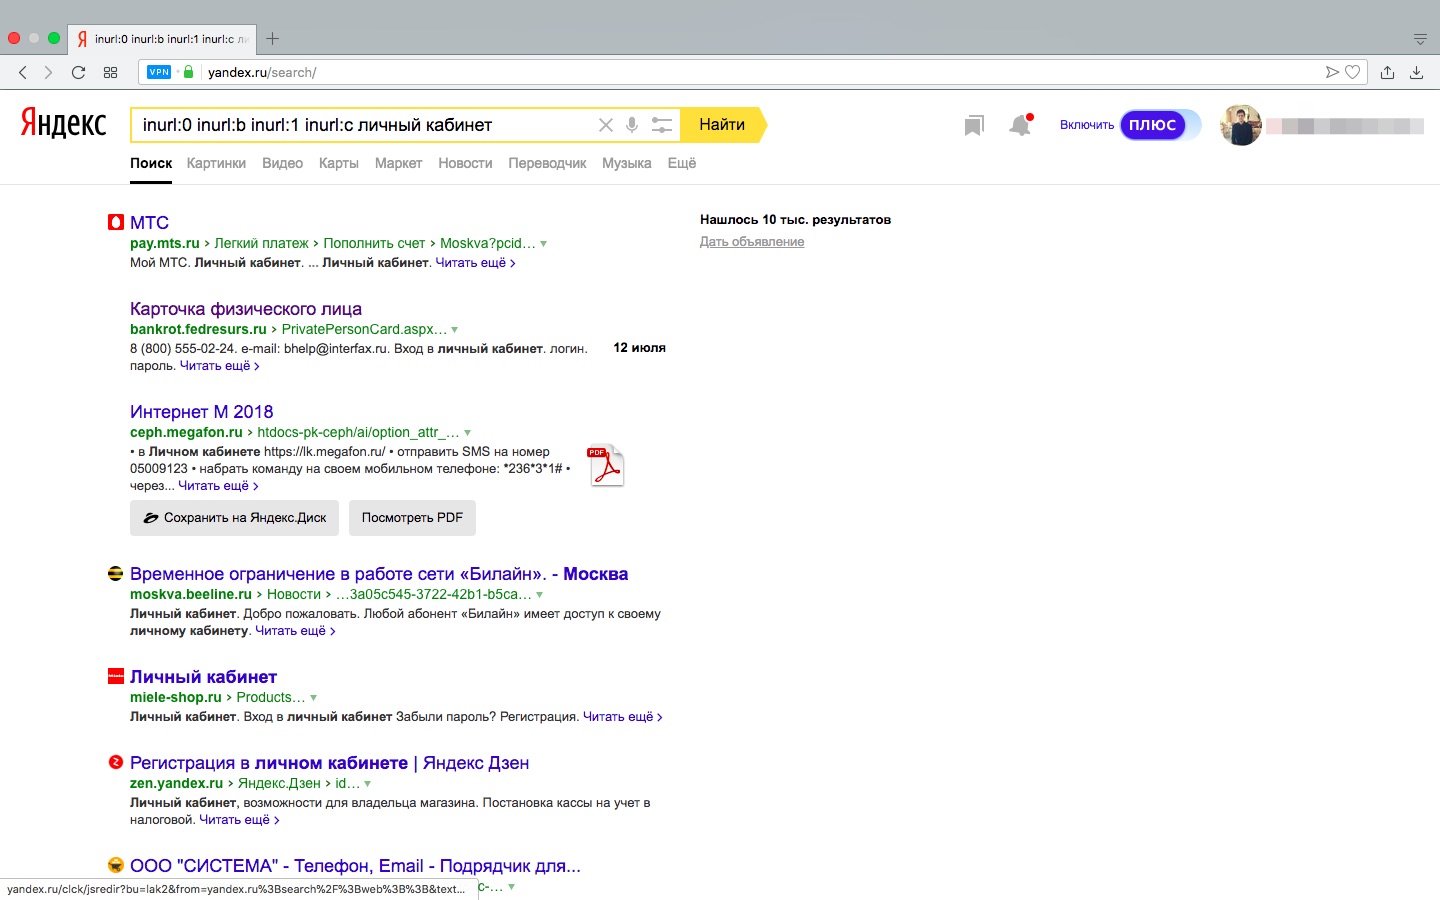Open miele-shop Личный кабинет result title
1440x900 pixels.
[203, 677]
